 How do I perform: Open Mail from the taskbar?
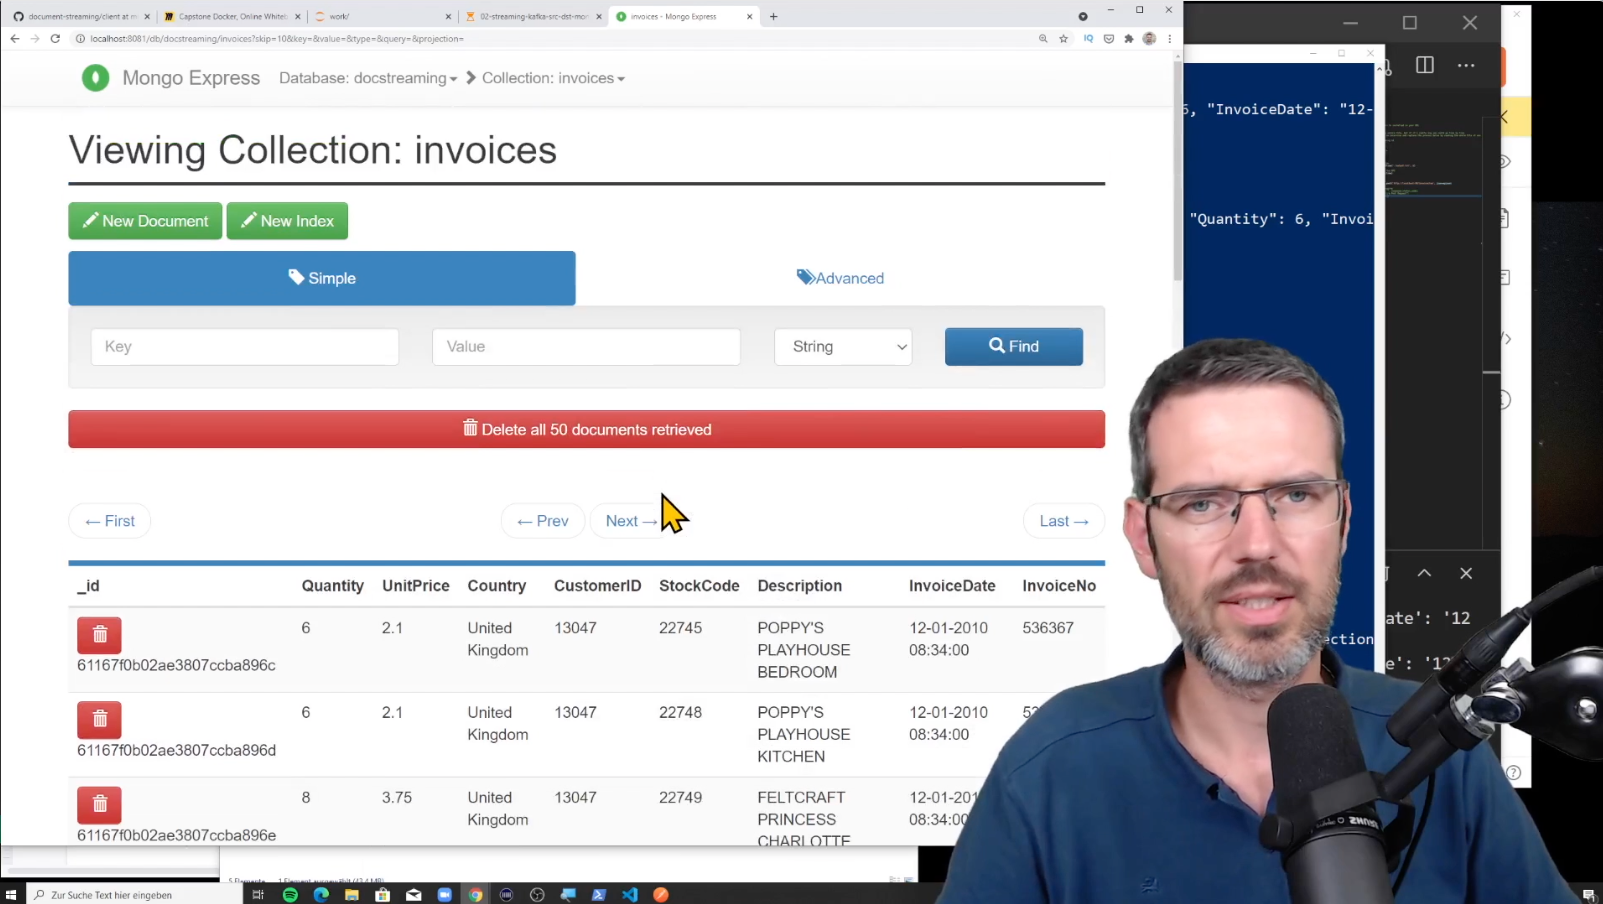coord(414,895)
